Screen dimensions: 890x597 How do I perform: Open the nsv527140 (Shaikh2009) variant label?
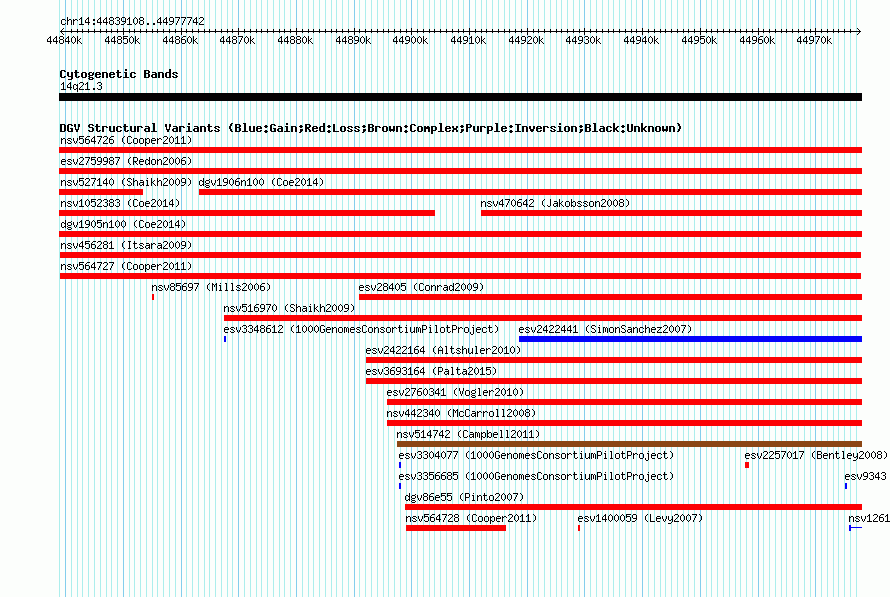[x=126, y=182]
